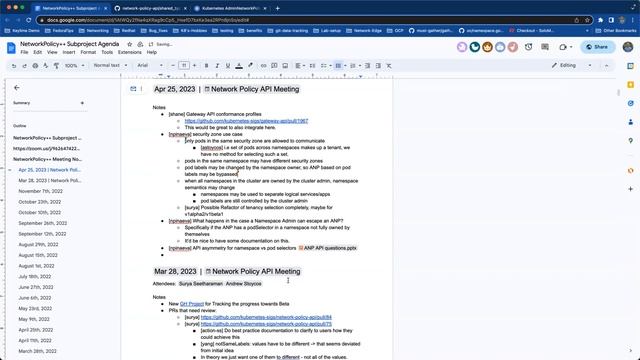
Task: Open the gateway-api pull request link
Action: 246,121
